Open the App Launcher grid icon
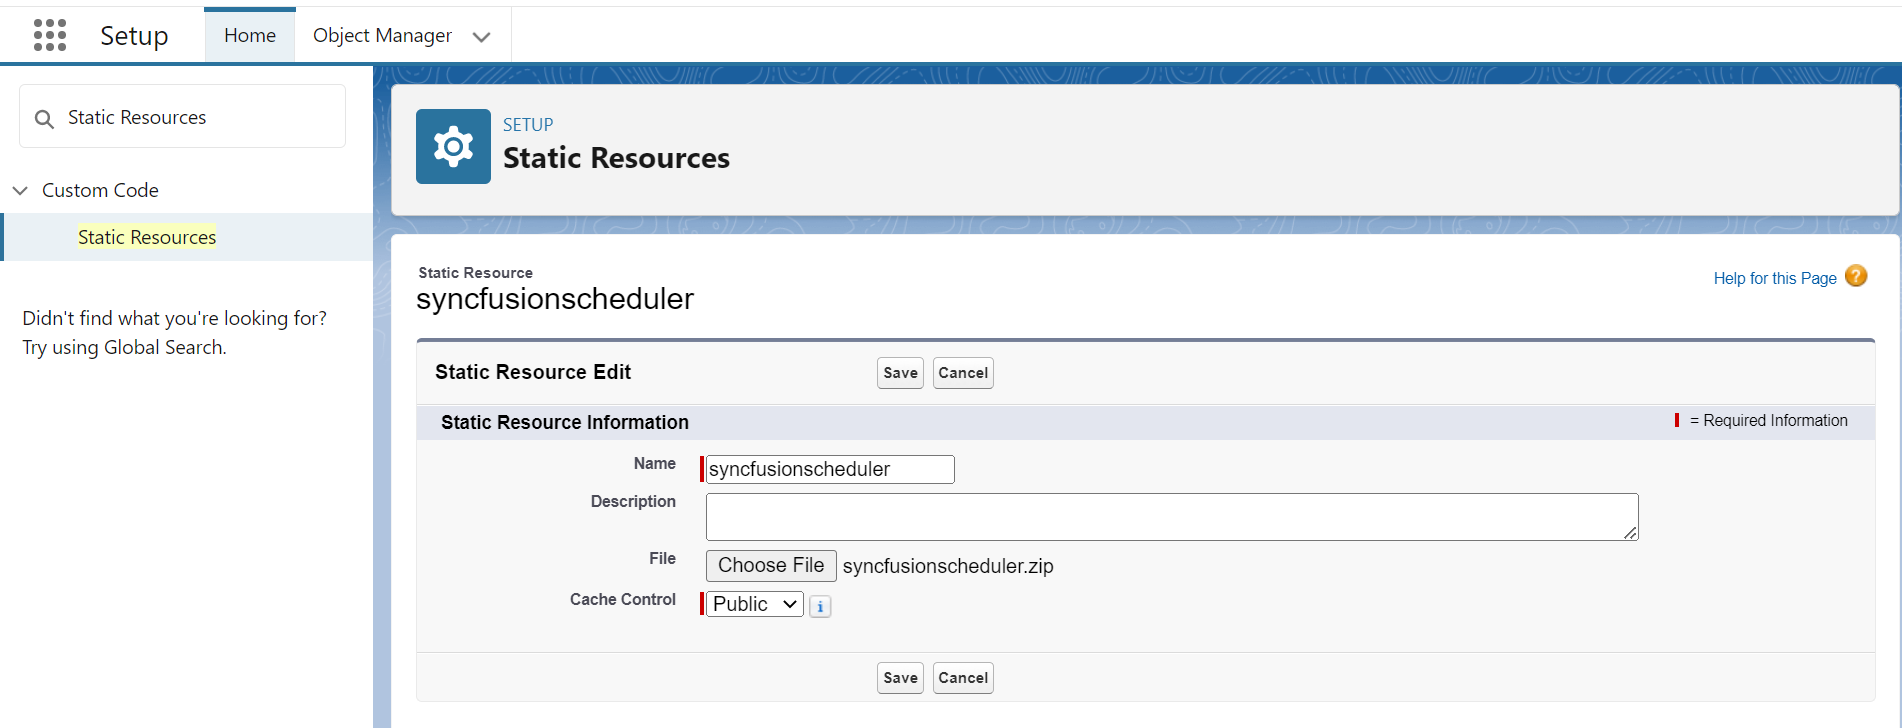 coord(49,35)
